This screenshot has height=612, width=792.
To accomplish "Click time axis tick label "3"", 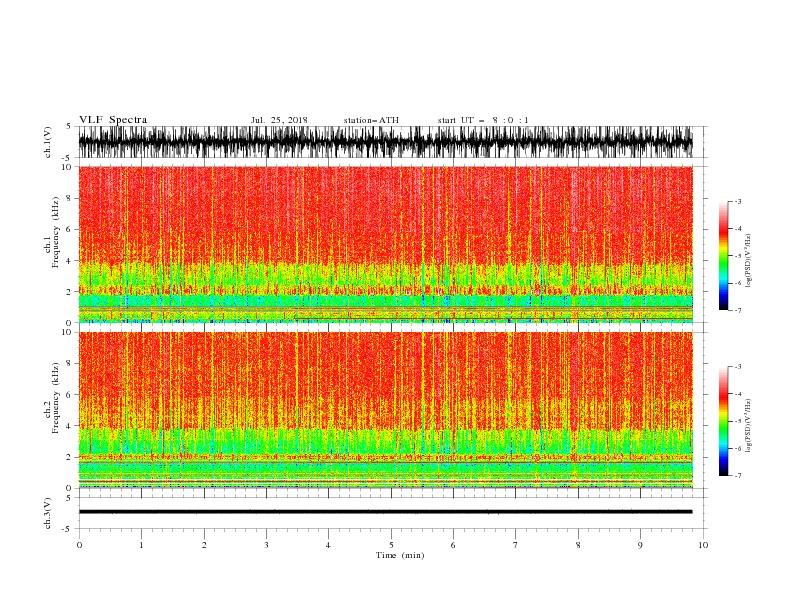I will [x=266, y=545].
